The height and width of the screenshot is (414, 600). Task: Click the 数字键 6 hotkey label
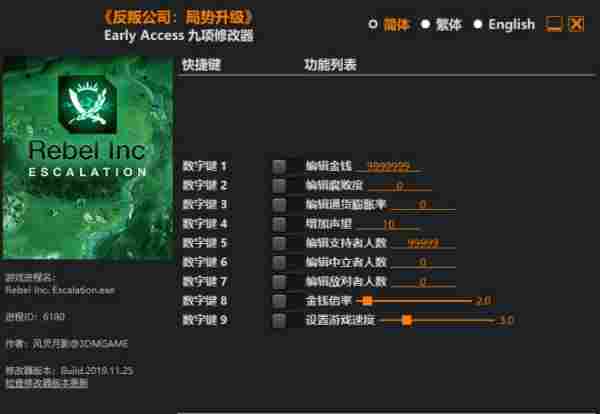point(205,262)
